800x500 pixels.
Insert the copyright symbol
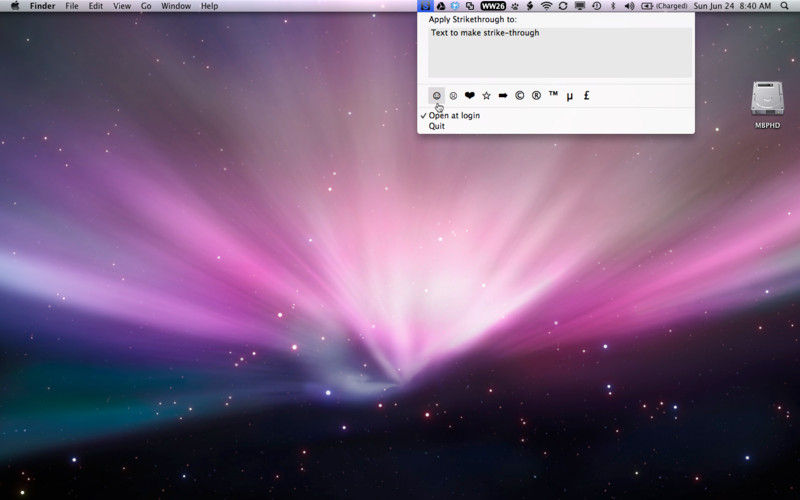(x=519, y=95)
